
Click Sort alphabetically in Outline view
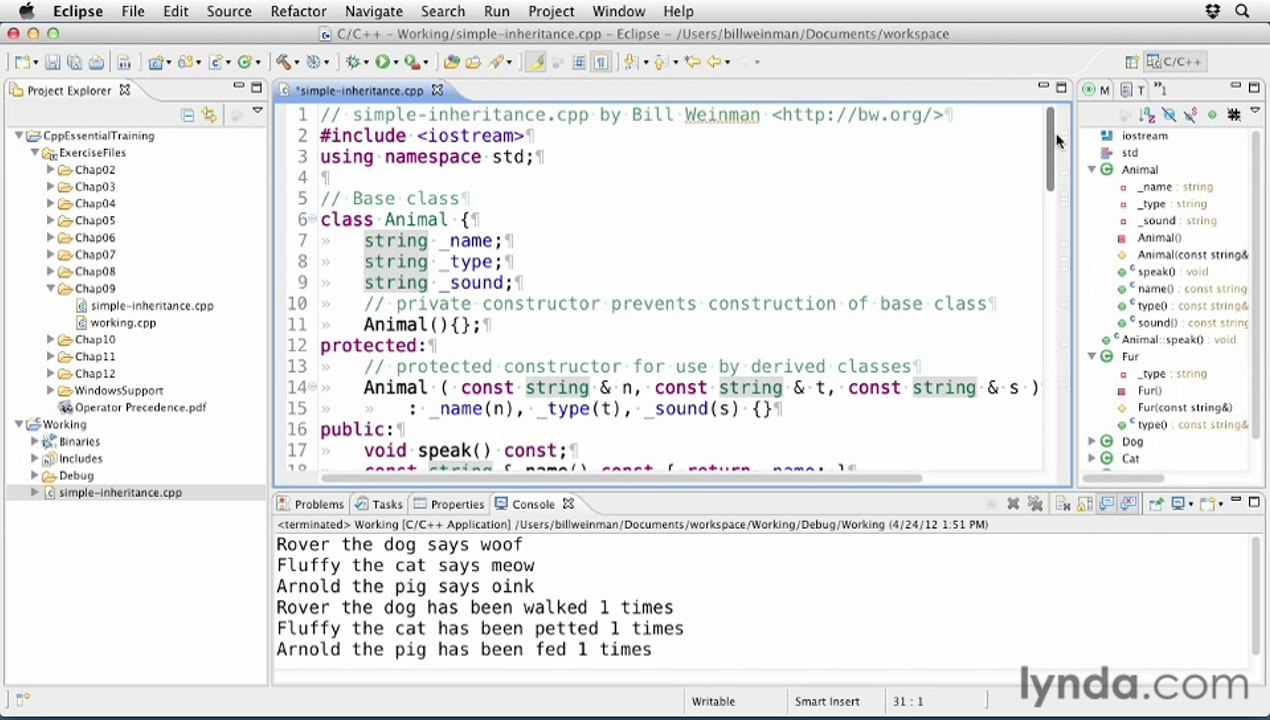click(x=1147, y=115)
